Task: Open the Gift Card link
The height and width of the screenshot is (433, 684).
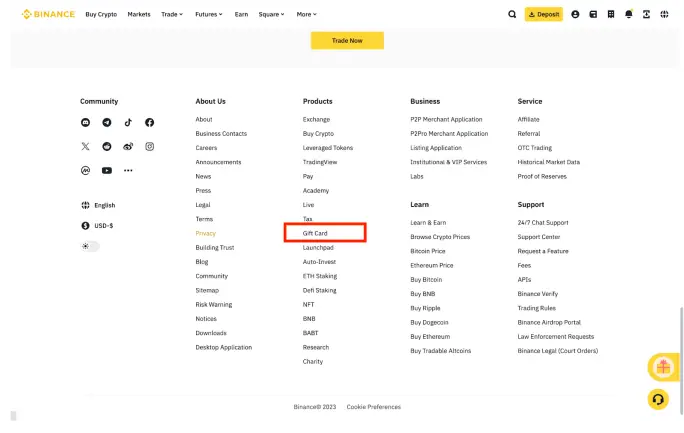Action: (315, 233)
